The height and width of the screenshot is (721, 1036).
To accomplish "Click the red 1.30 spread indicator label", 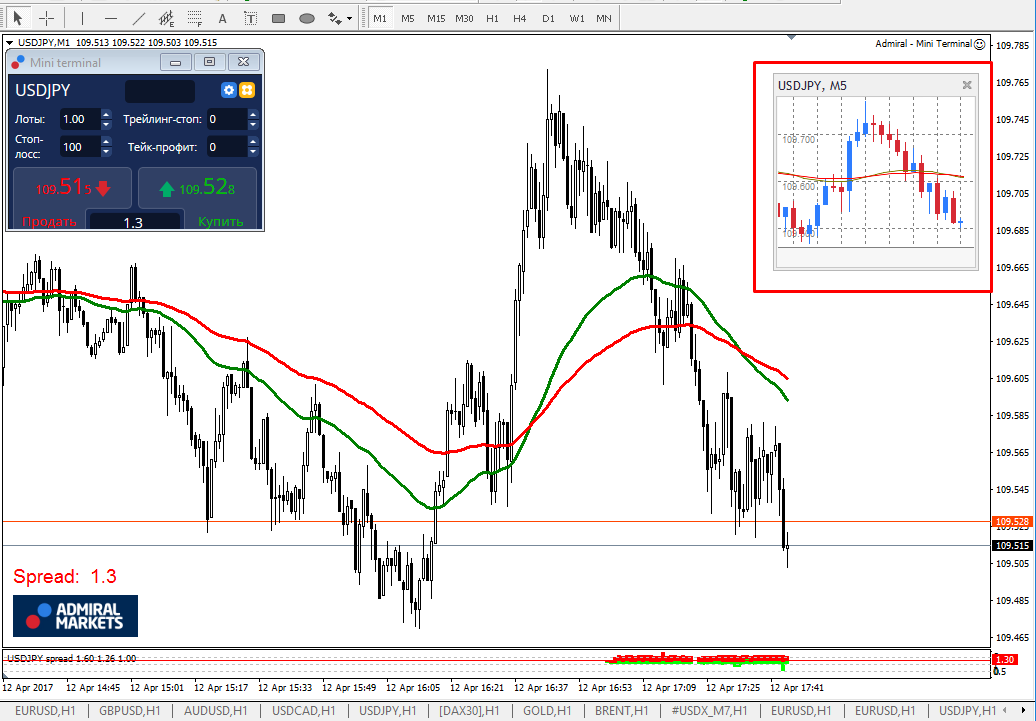I will [1004, 660].
